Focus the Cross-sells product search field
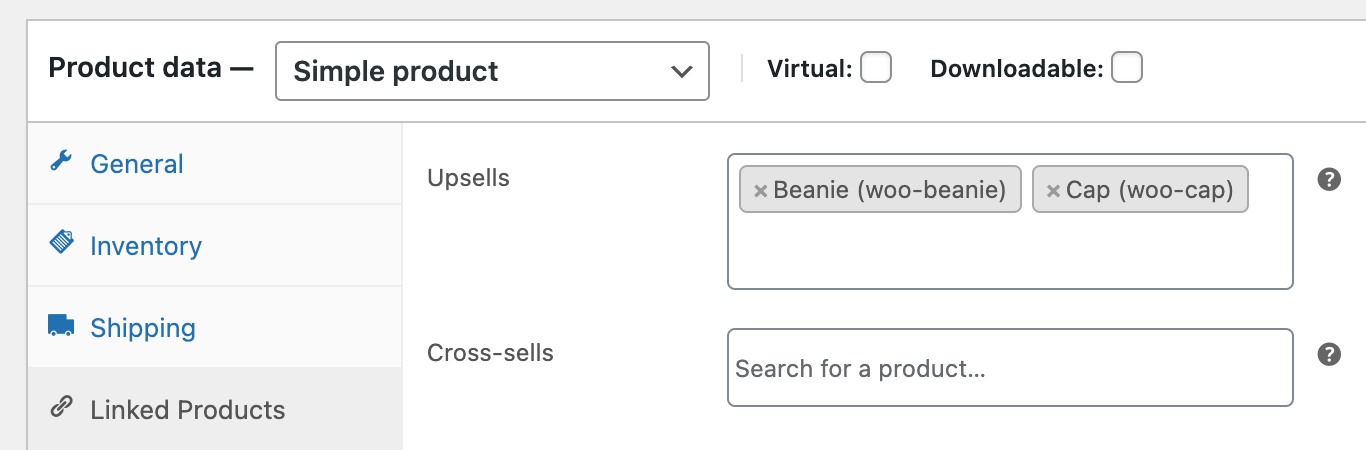 1010,368
